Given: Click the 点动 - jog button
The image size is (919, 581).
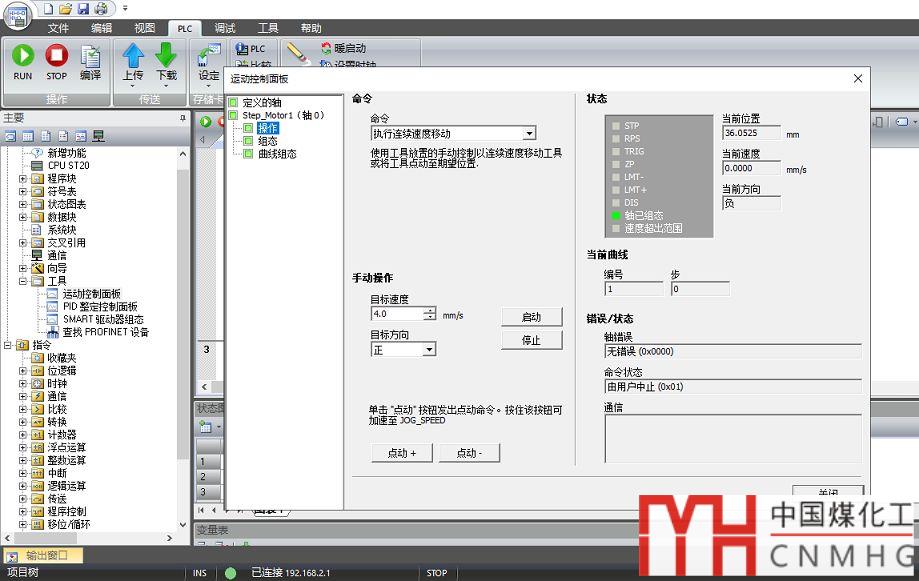Looking at the screenshot, I should click(469, 453).
